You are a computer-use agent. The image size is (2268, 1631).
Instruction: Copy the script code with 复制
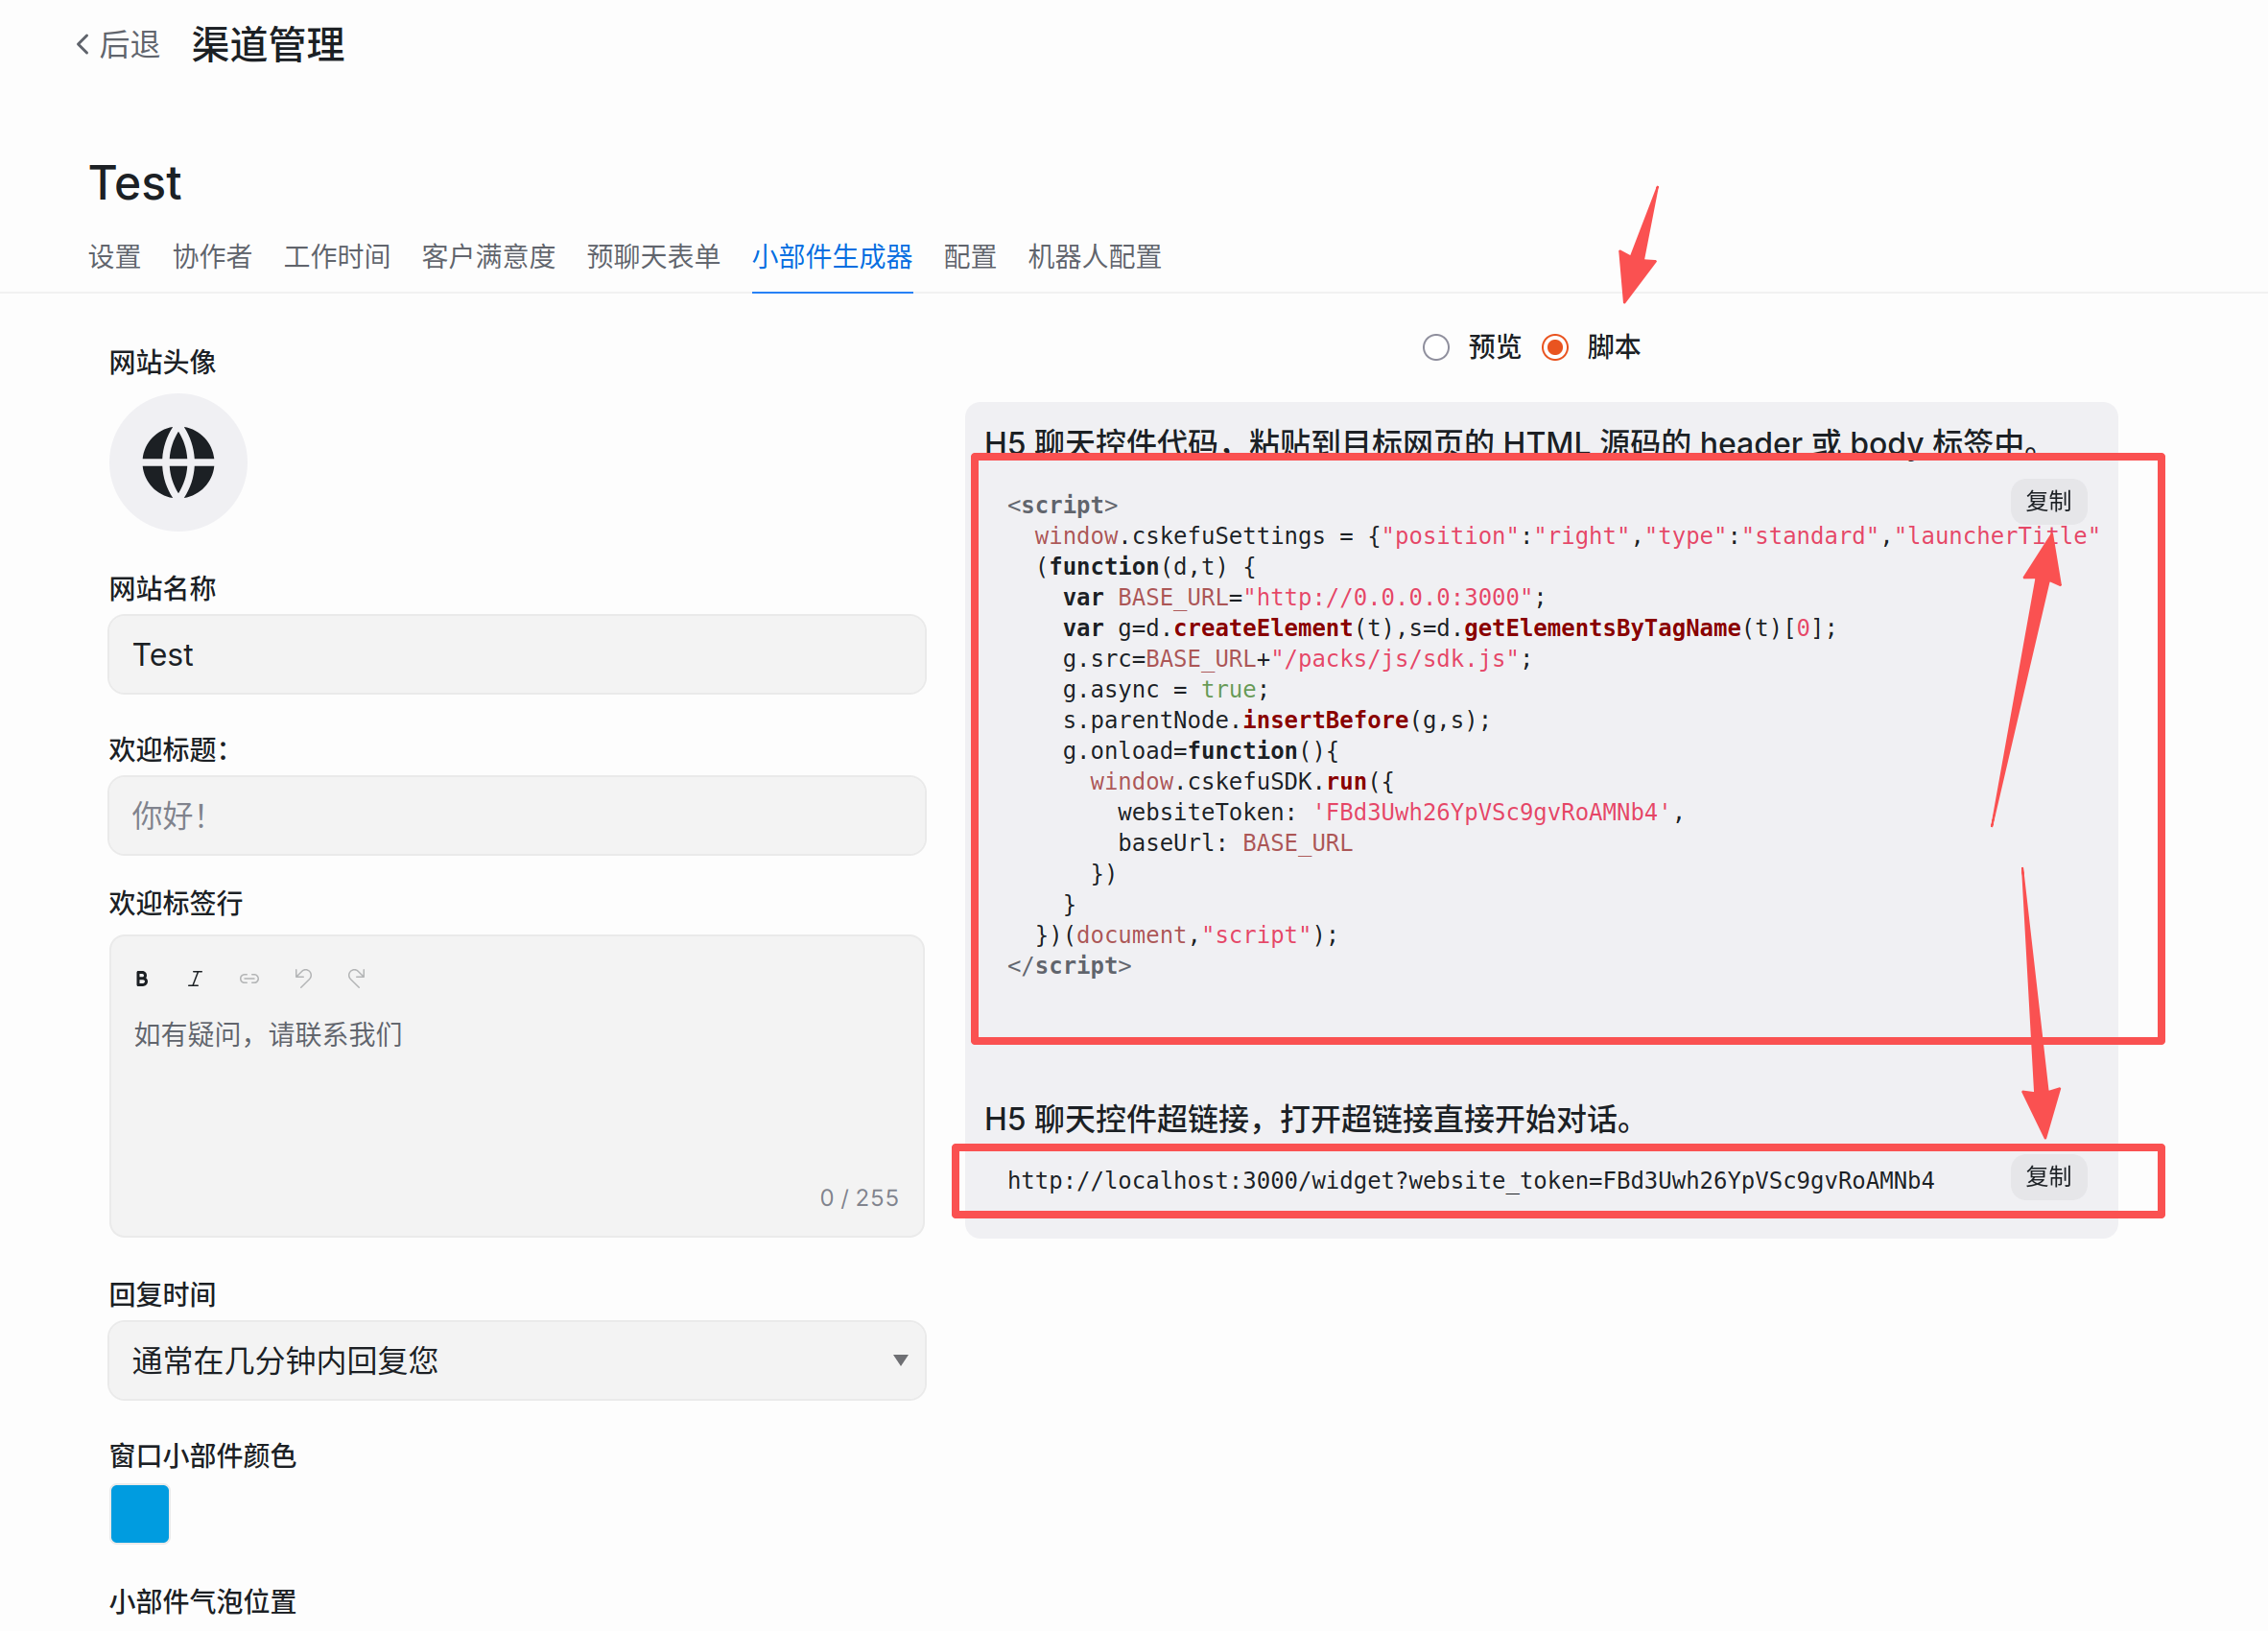coord(2048,501)
